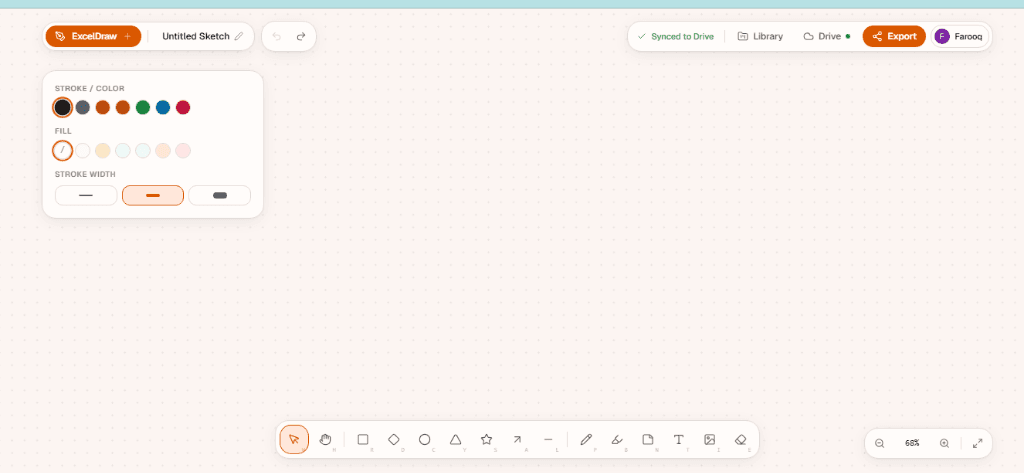Pick the triangle shape tool
This screenshot has height=473, width=1024.
point(455,440)
